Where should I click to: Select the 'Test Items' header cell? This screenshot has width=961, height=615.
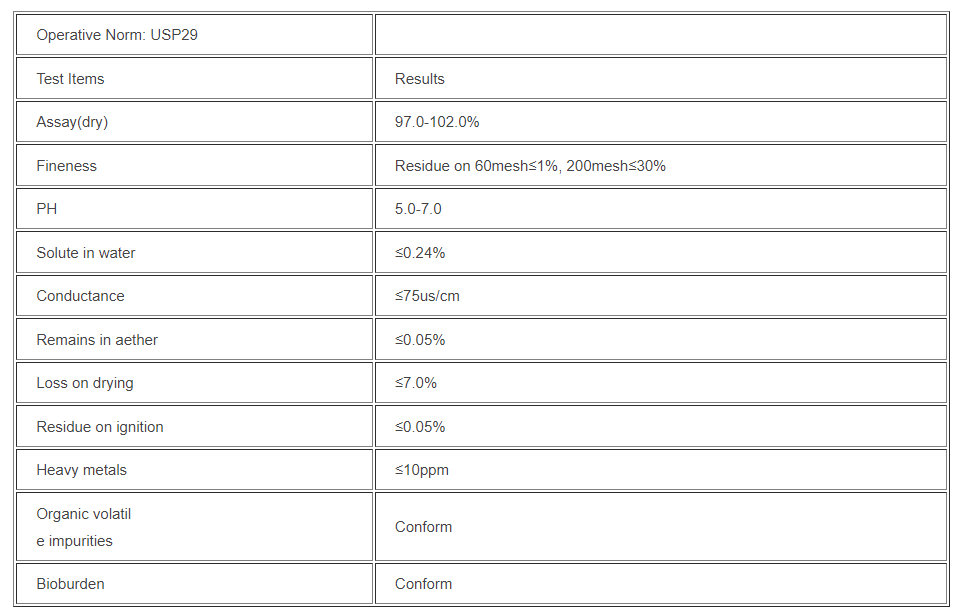(70, 79)
